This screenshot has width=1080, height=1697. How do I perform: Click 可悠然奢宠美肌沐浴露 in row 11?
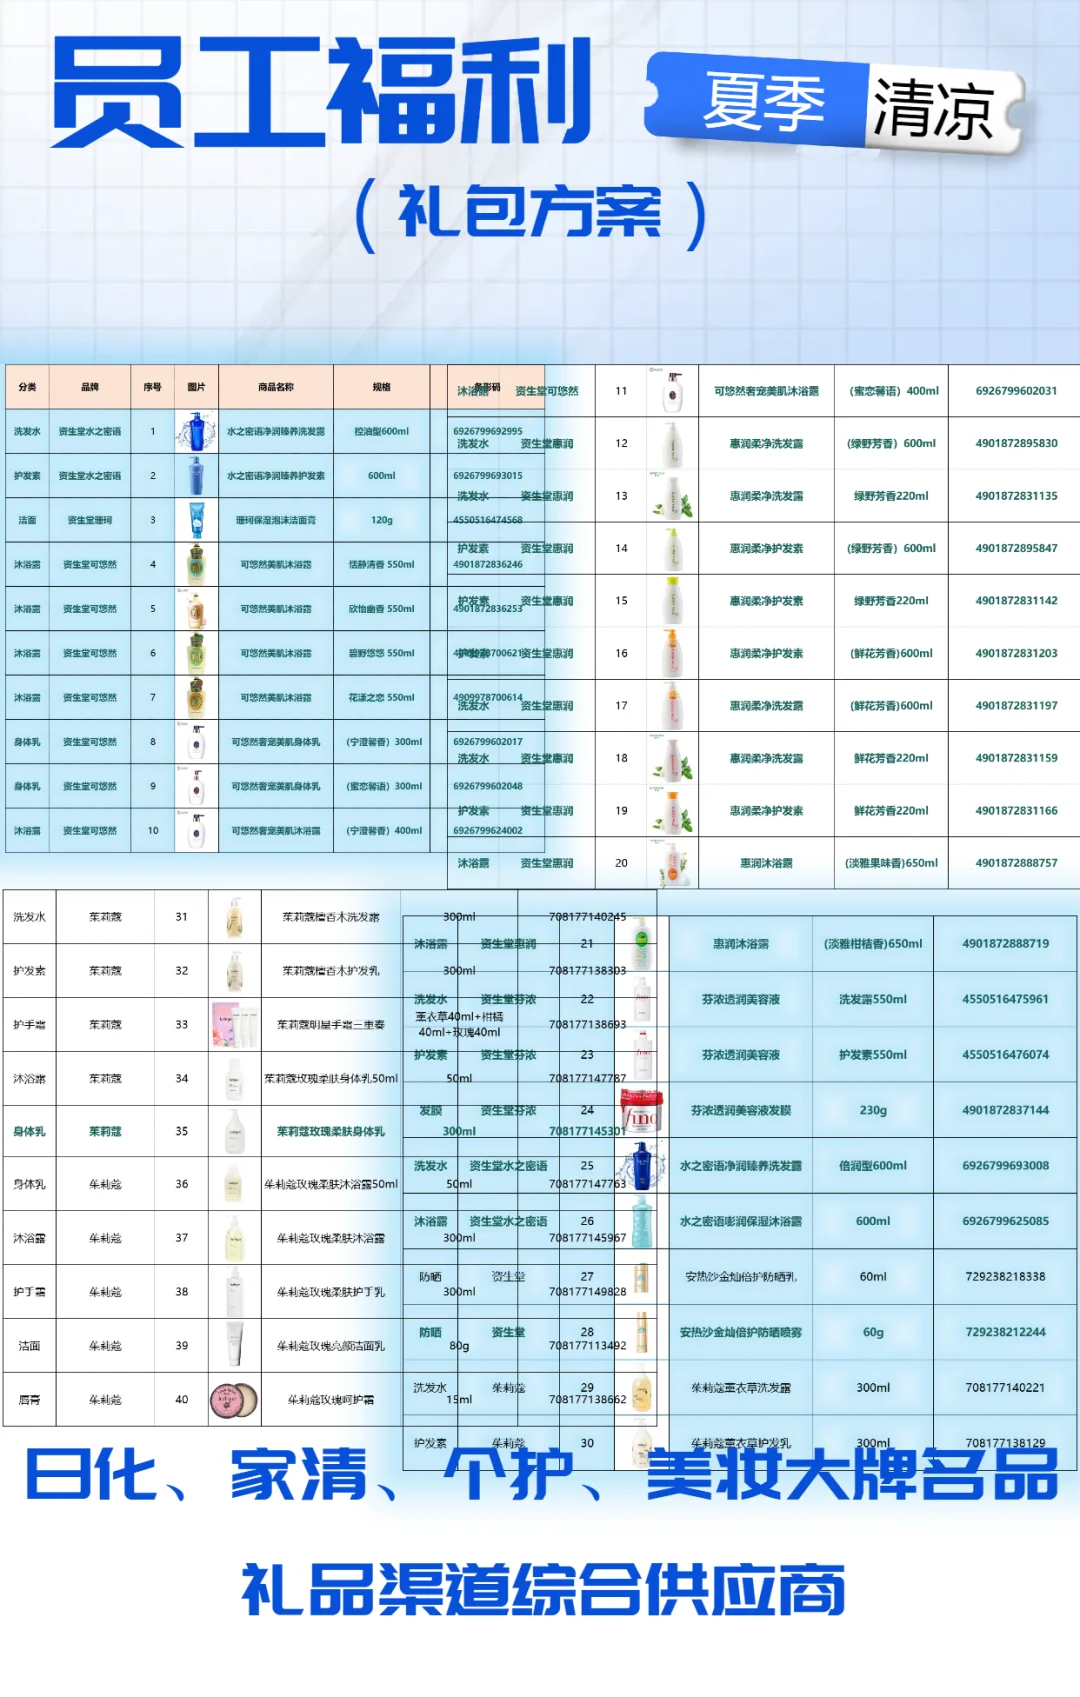click(x=766, y=391)
